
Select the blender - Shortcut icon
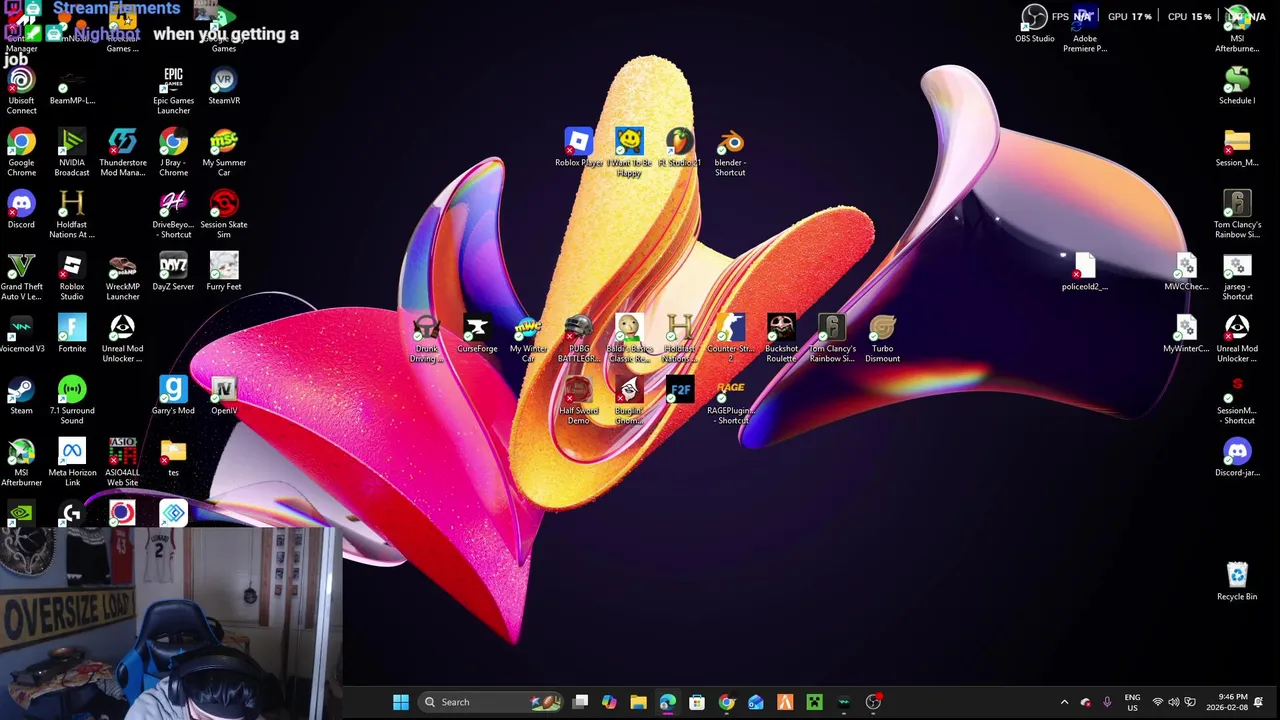[730, 152]
